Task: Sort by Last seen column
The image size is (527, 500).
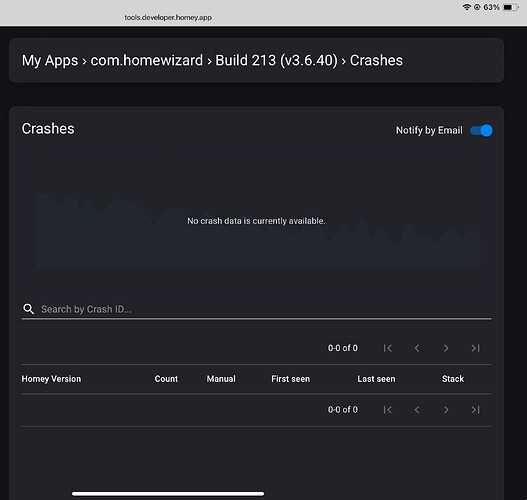Action: pyautogui.click(x=376, y=379)
